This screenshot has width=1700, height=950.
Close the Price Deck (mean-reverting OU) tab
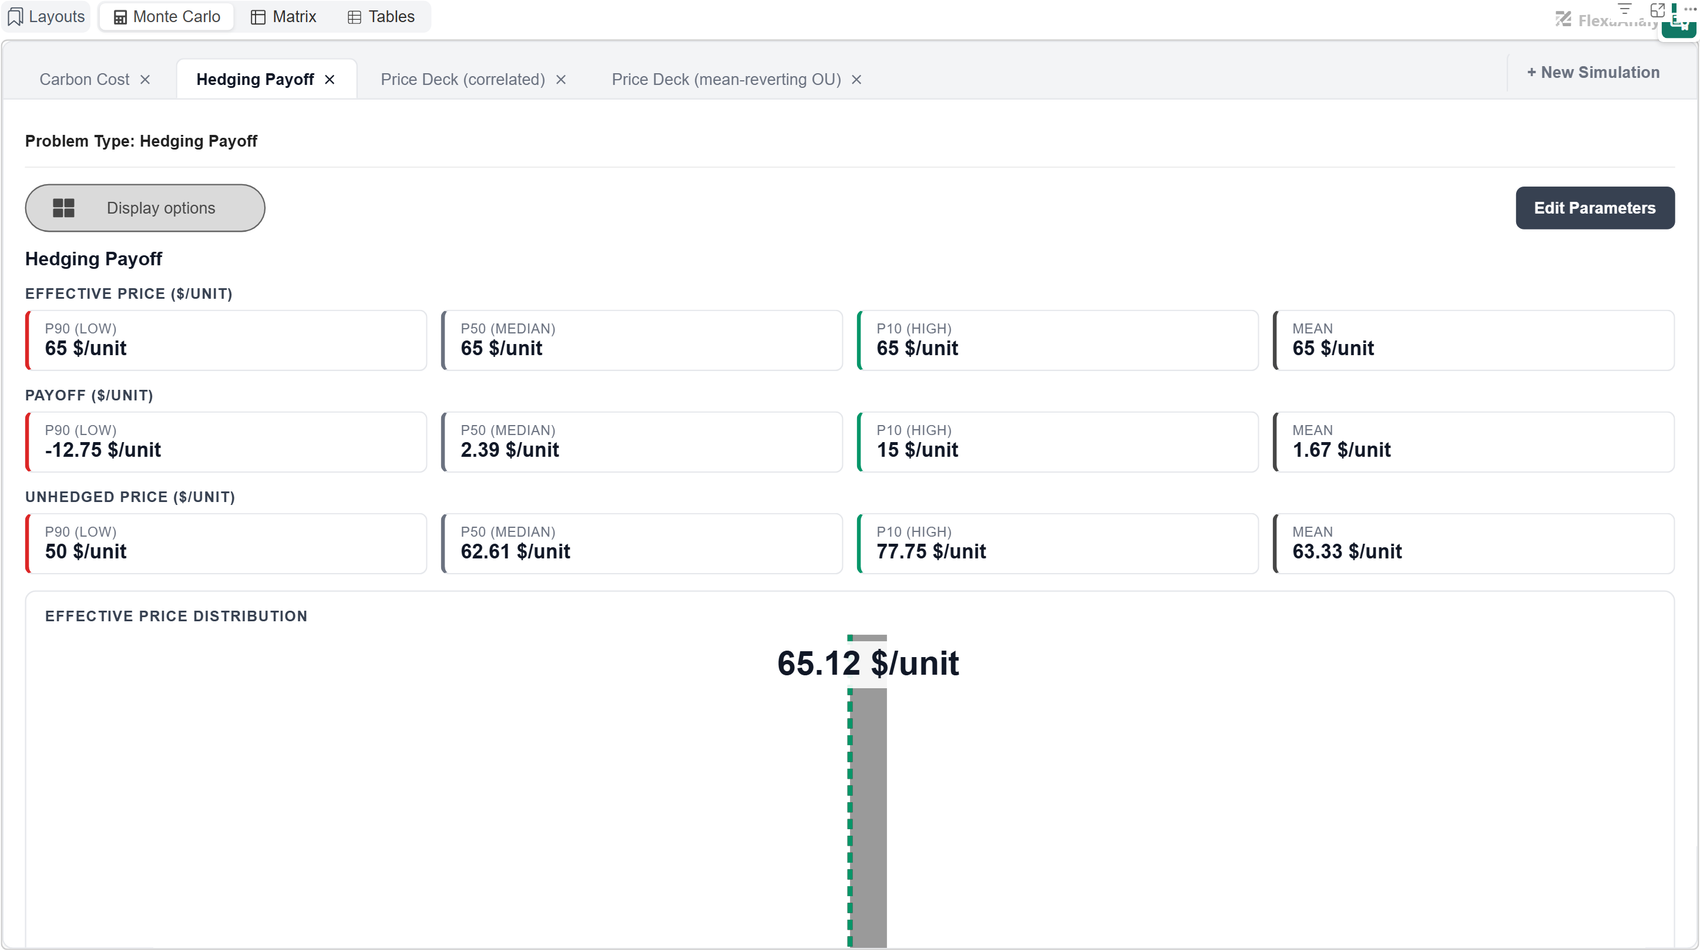(x=856, y=80)
